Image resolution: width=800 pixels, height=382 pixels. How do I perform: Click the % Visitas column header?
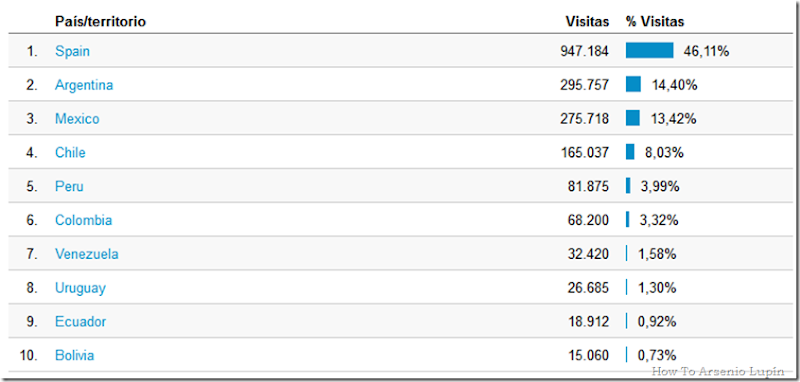[x=655, y=22]
